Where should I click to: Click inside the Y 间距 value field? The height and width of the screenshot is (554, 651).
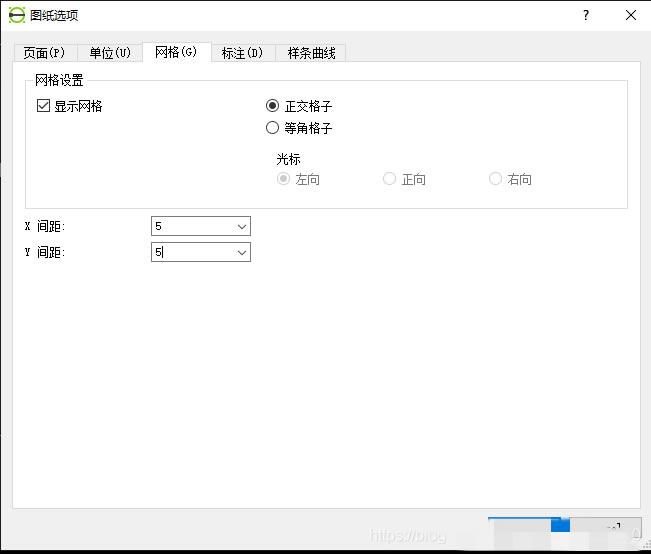(x=192, y=253)
